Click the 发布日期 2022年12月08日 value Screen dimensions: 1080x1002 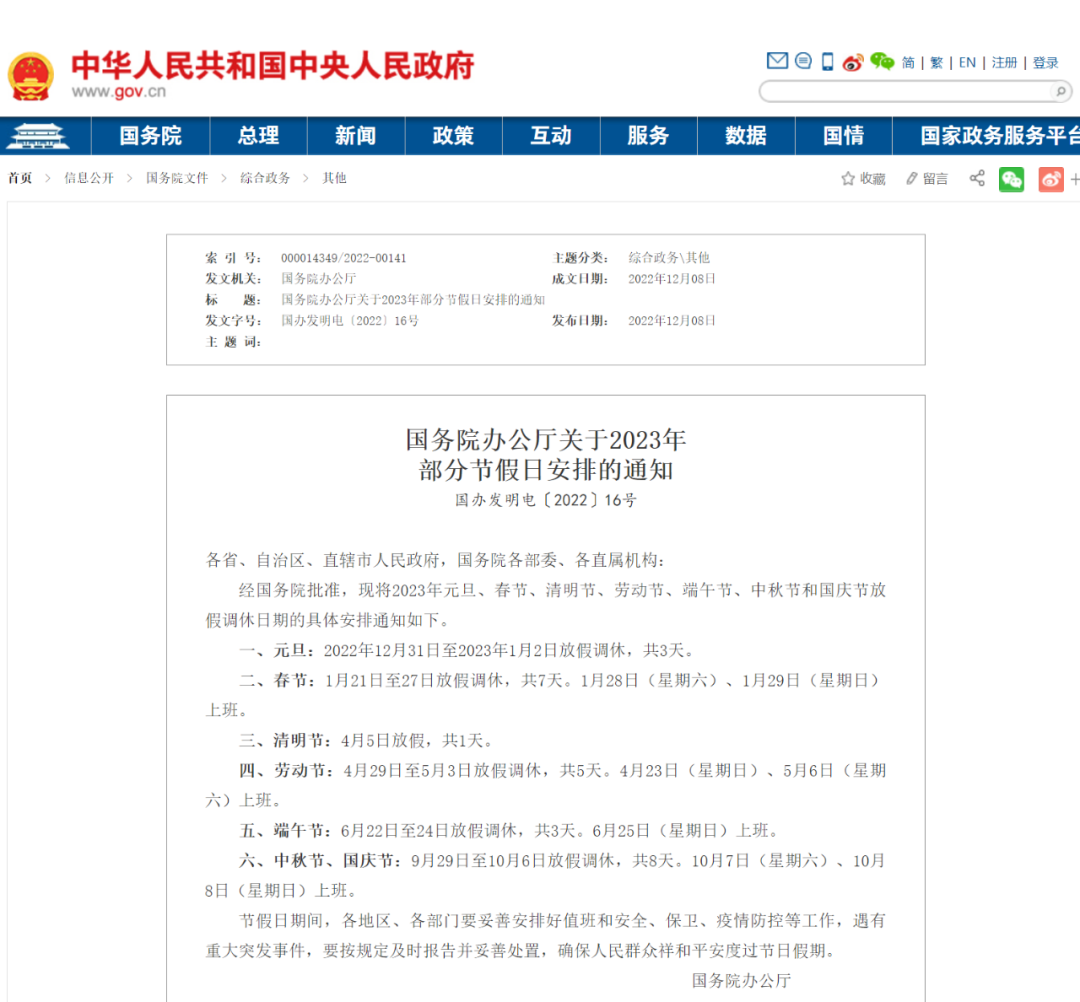pyautogui.click(x=672, y=321)
